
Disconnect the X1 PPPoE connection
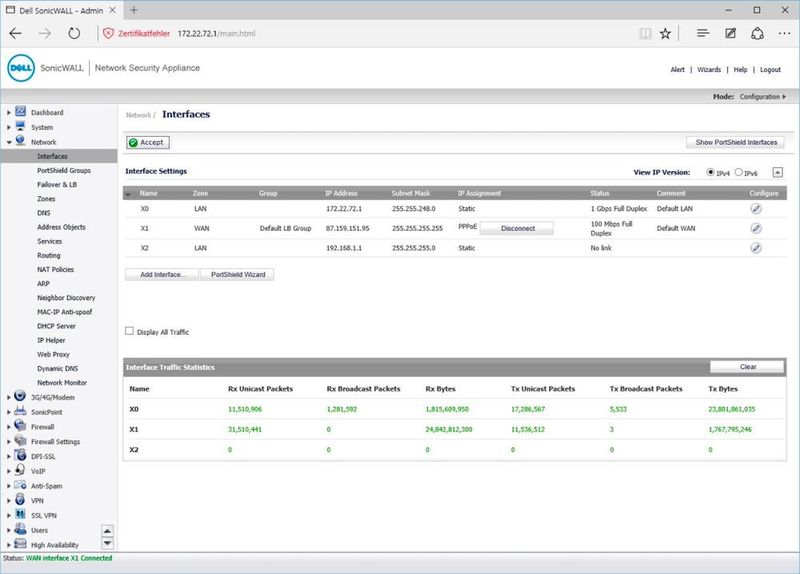(517, 228)
